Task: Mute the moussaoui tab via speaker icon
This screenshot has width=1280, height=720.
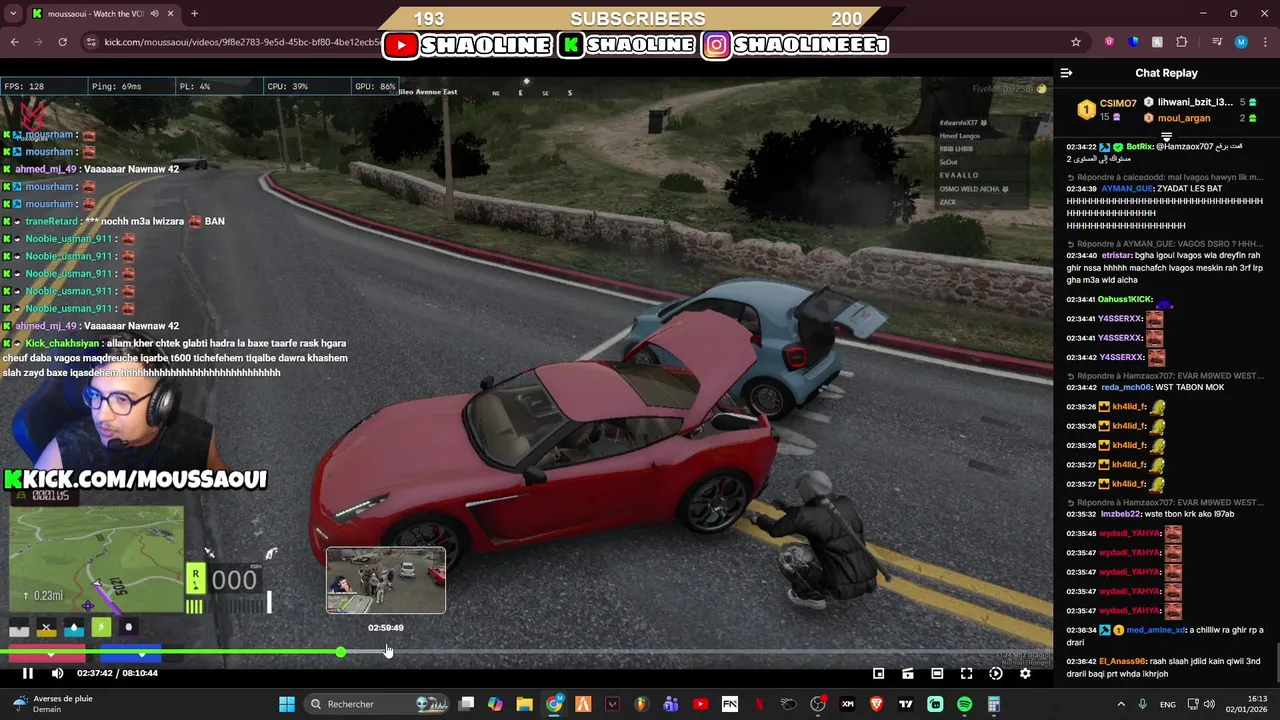Action: 154,14
